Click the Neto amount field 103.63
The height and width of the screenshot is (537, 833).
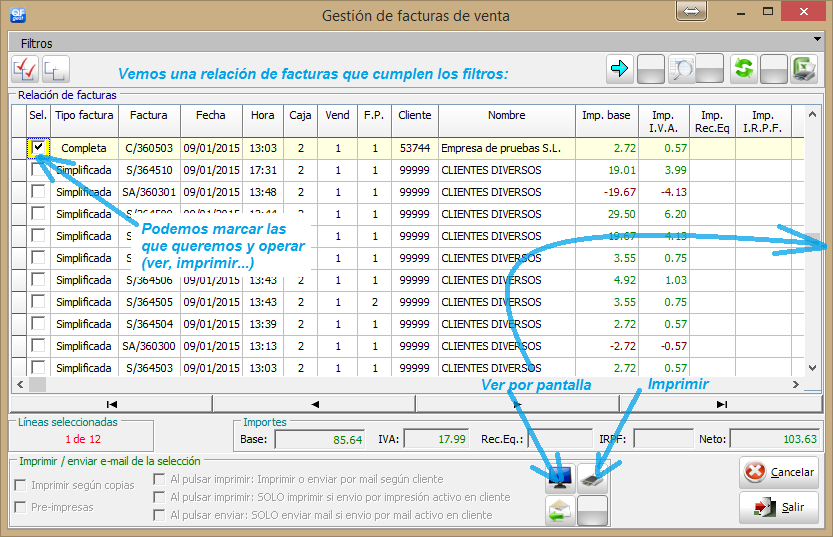(x=775, y=439)
